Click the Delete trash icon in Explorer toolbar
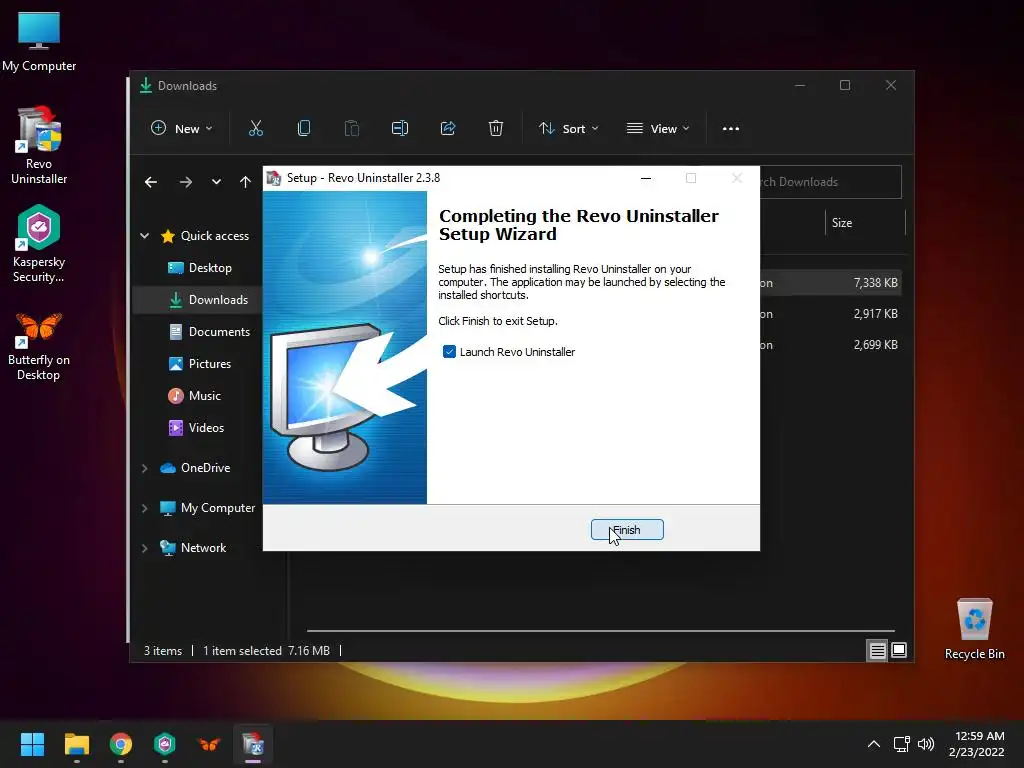Image resolution: width=1024 pixels, height=768 pixels. 496,129
